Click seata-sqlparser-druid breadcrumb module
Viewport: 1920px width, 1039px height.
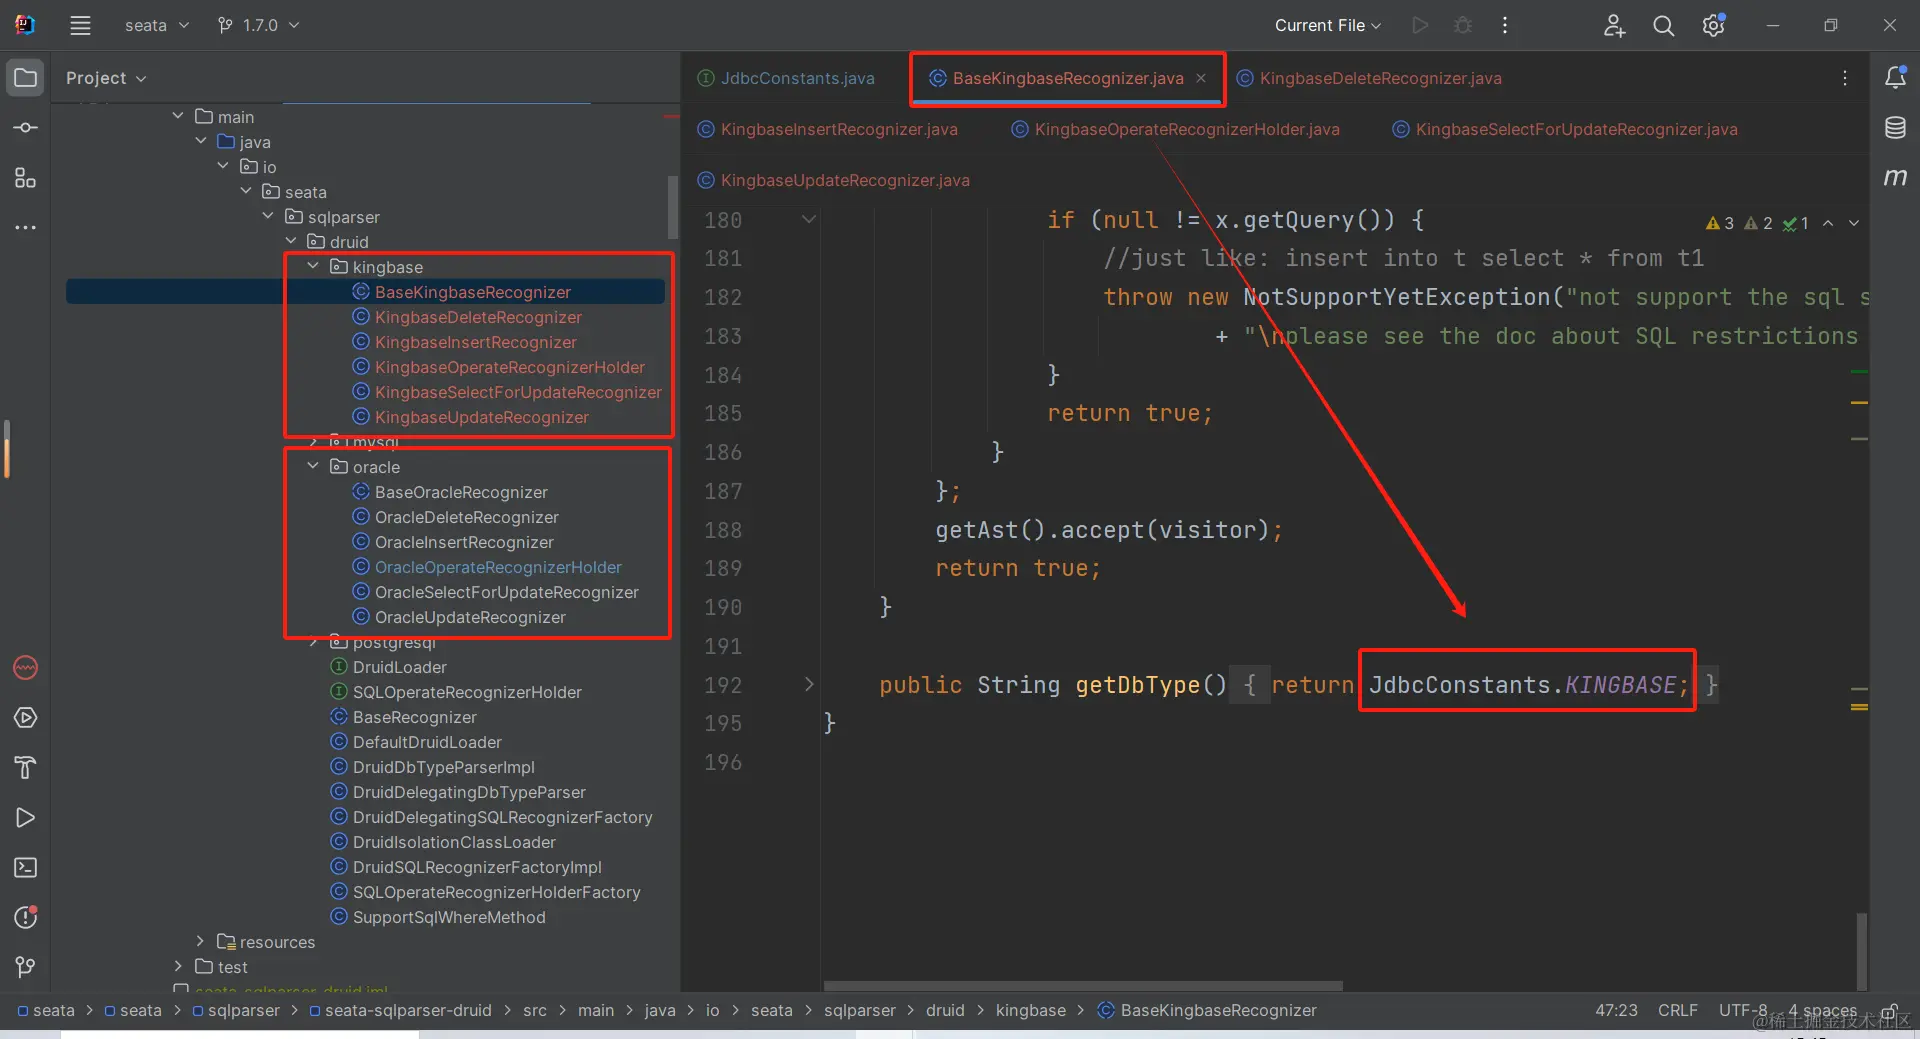pos(400,1010)
